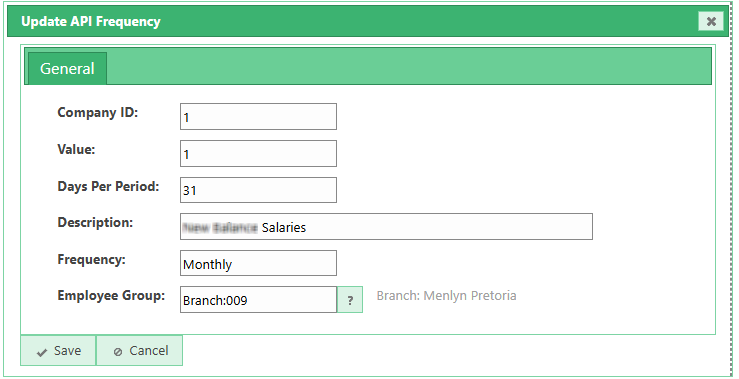Click the cancel circle icon
This screenshot has height=379, width=739.
[118, 352]
